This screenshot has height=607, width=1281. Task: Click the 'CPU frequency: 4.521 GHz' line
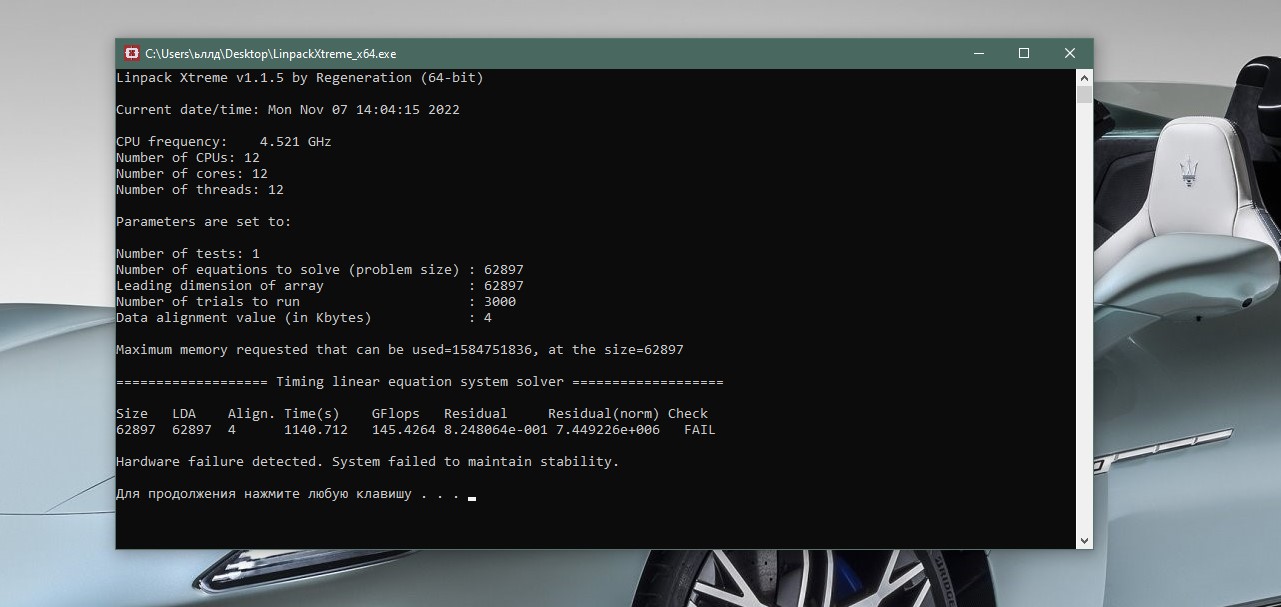(224, 142)
